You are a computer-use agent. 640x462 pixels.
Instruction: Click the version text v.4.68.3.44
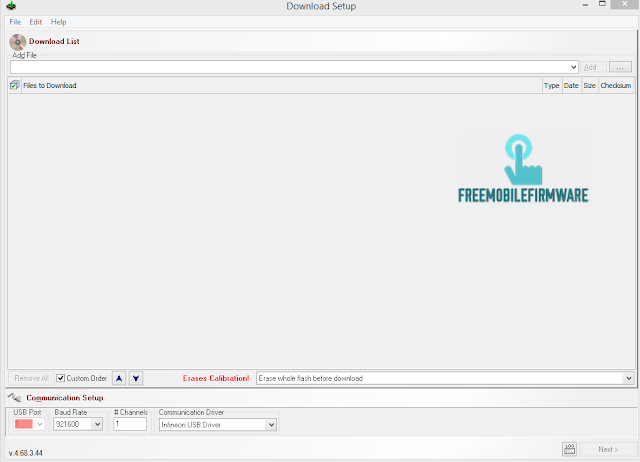click(26, 453)
